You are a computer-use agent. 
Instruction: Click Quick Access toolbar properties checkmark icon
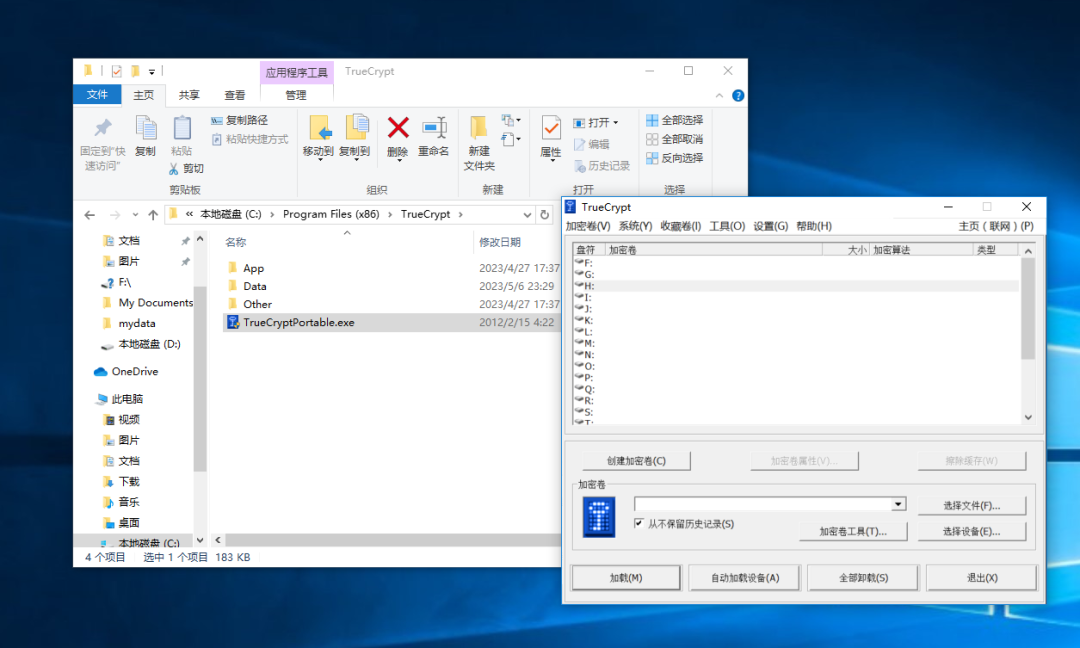[x=116, y=71]
